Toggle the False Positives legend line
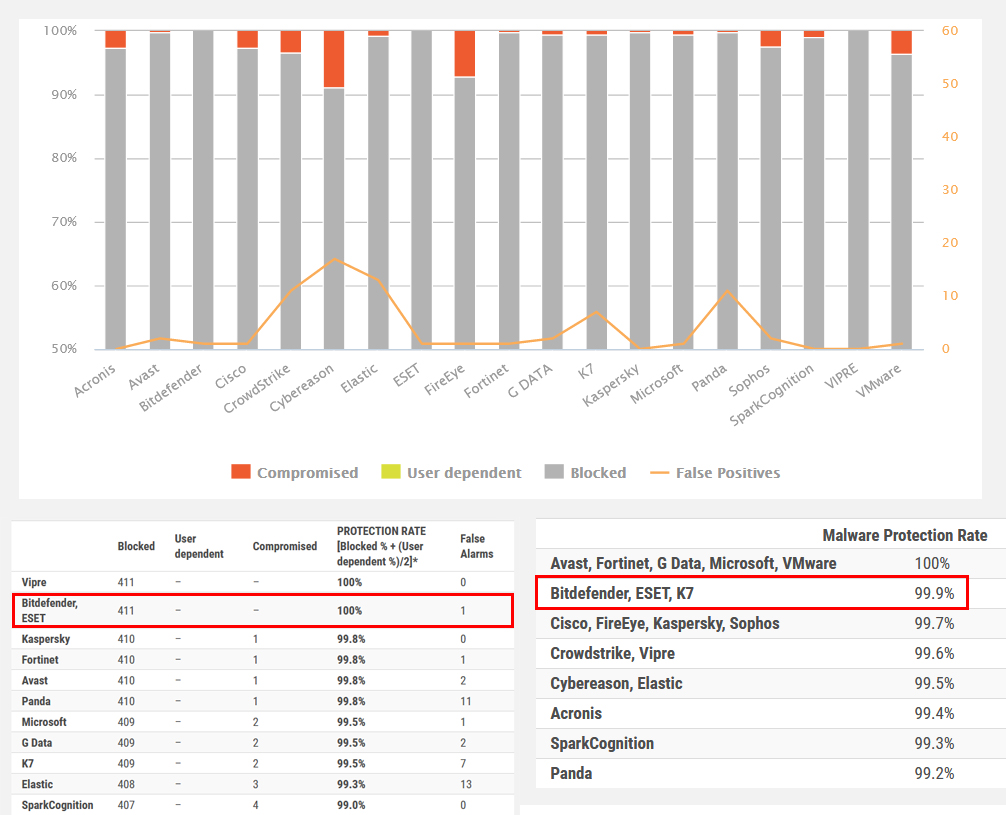The width and height of the screenshot is (1006, 815). [715, 473]
